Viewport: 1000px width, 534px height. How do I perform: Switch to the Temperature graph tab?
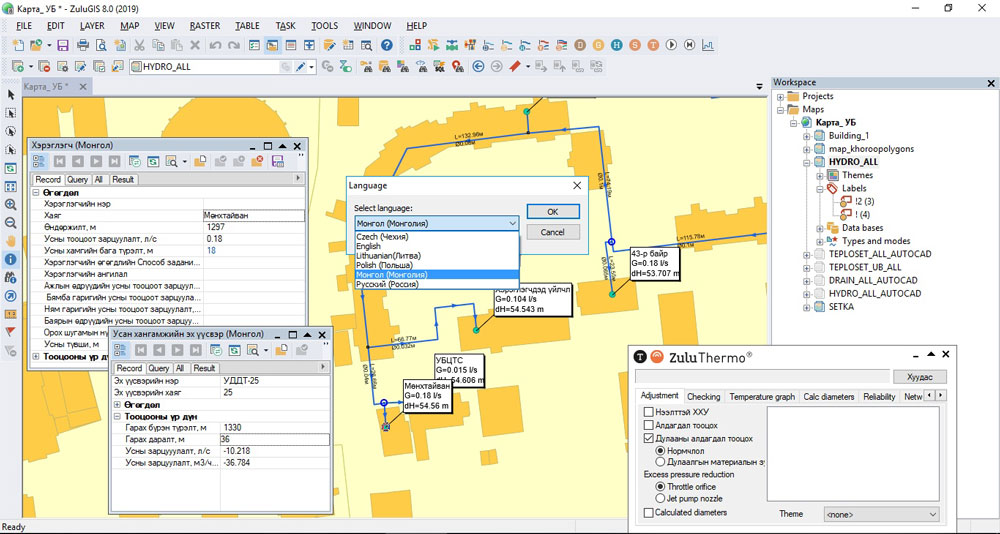(762, 397)
